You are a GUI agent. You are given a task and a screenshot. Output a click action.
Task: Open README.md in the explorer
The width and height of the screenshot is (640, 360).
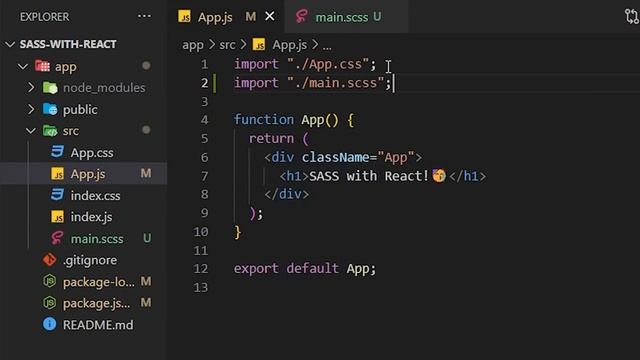click(98, 325)
